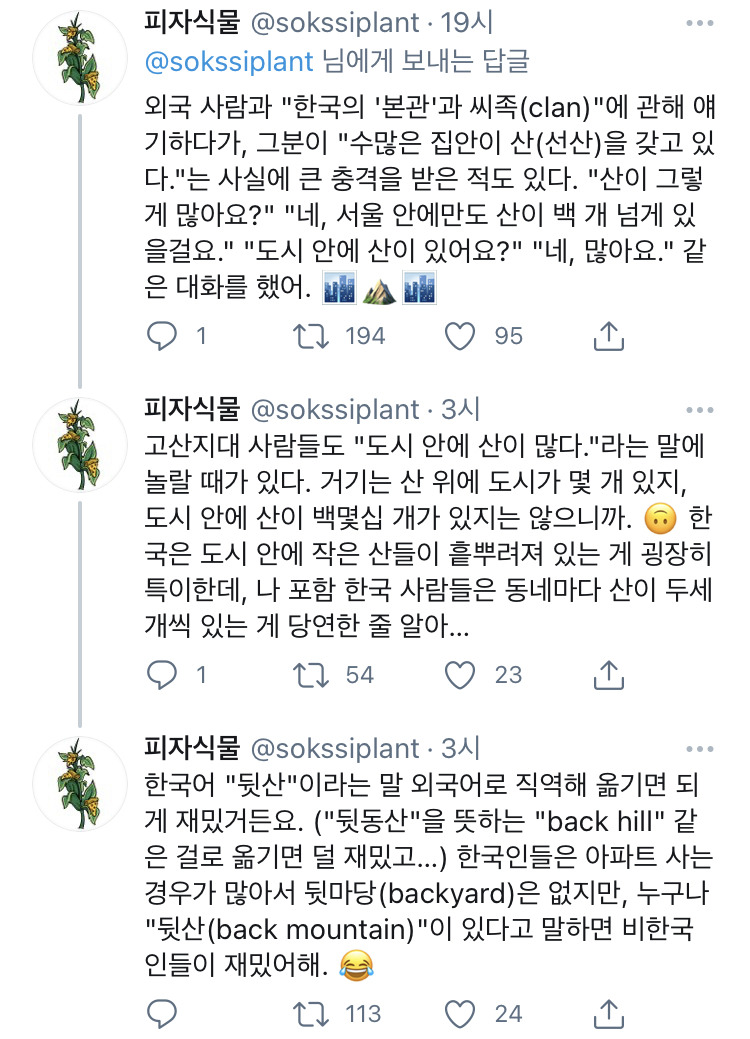Viewport: 750px width, 1039px height.
Task: Share the third tweet about 뒷산
Action: coord(608,1015)
